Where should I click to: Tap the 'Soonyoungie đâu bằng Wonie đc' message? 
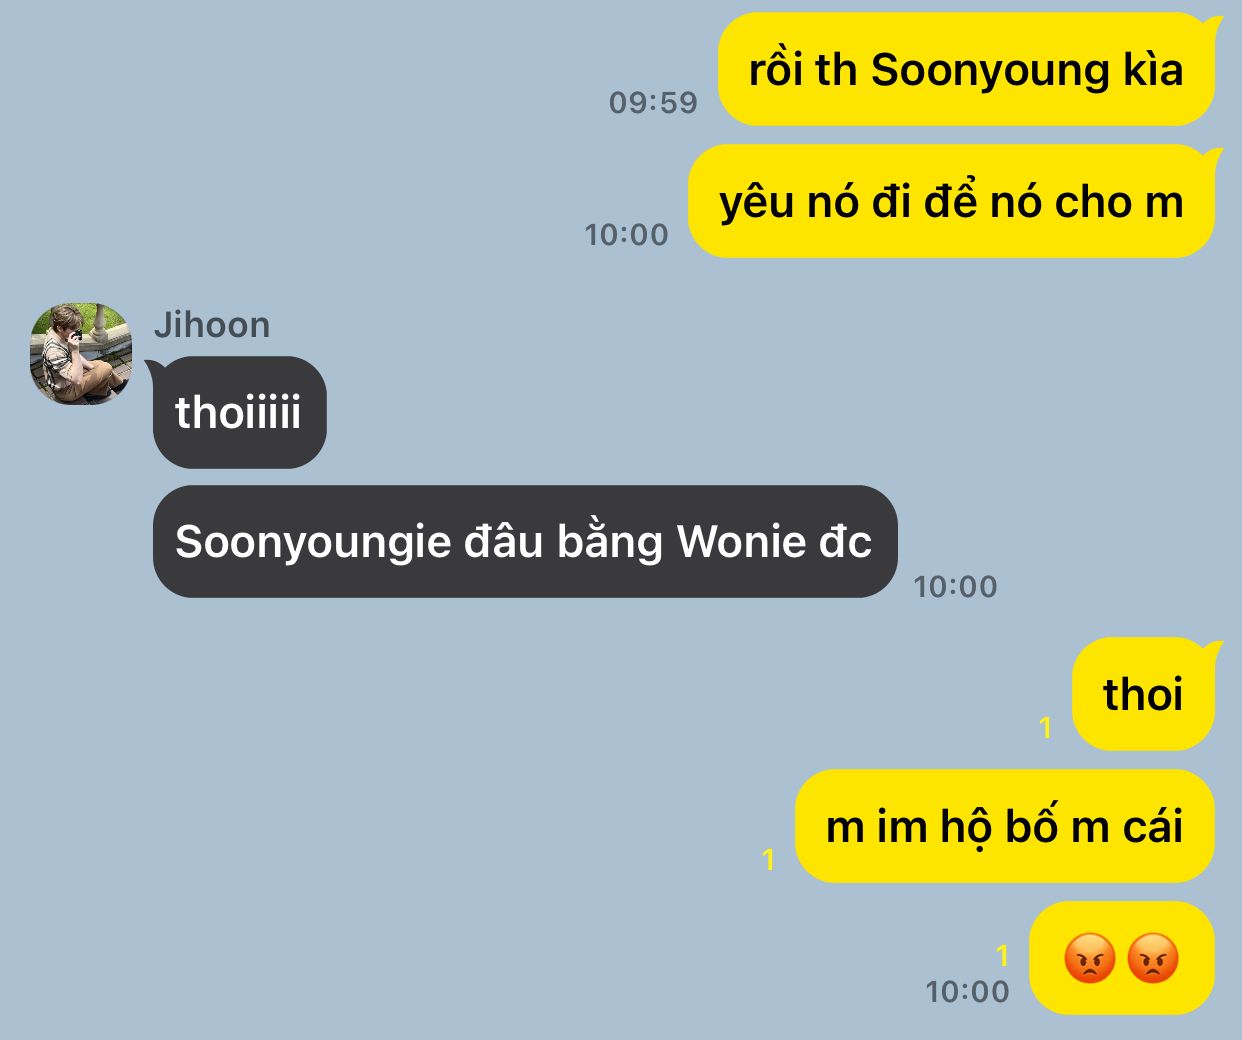click(x=524, y=541)
